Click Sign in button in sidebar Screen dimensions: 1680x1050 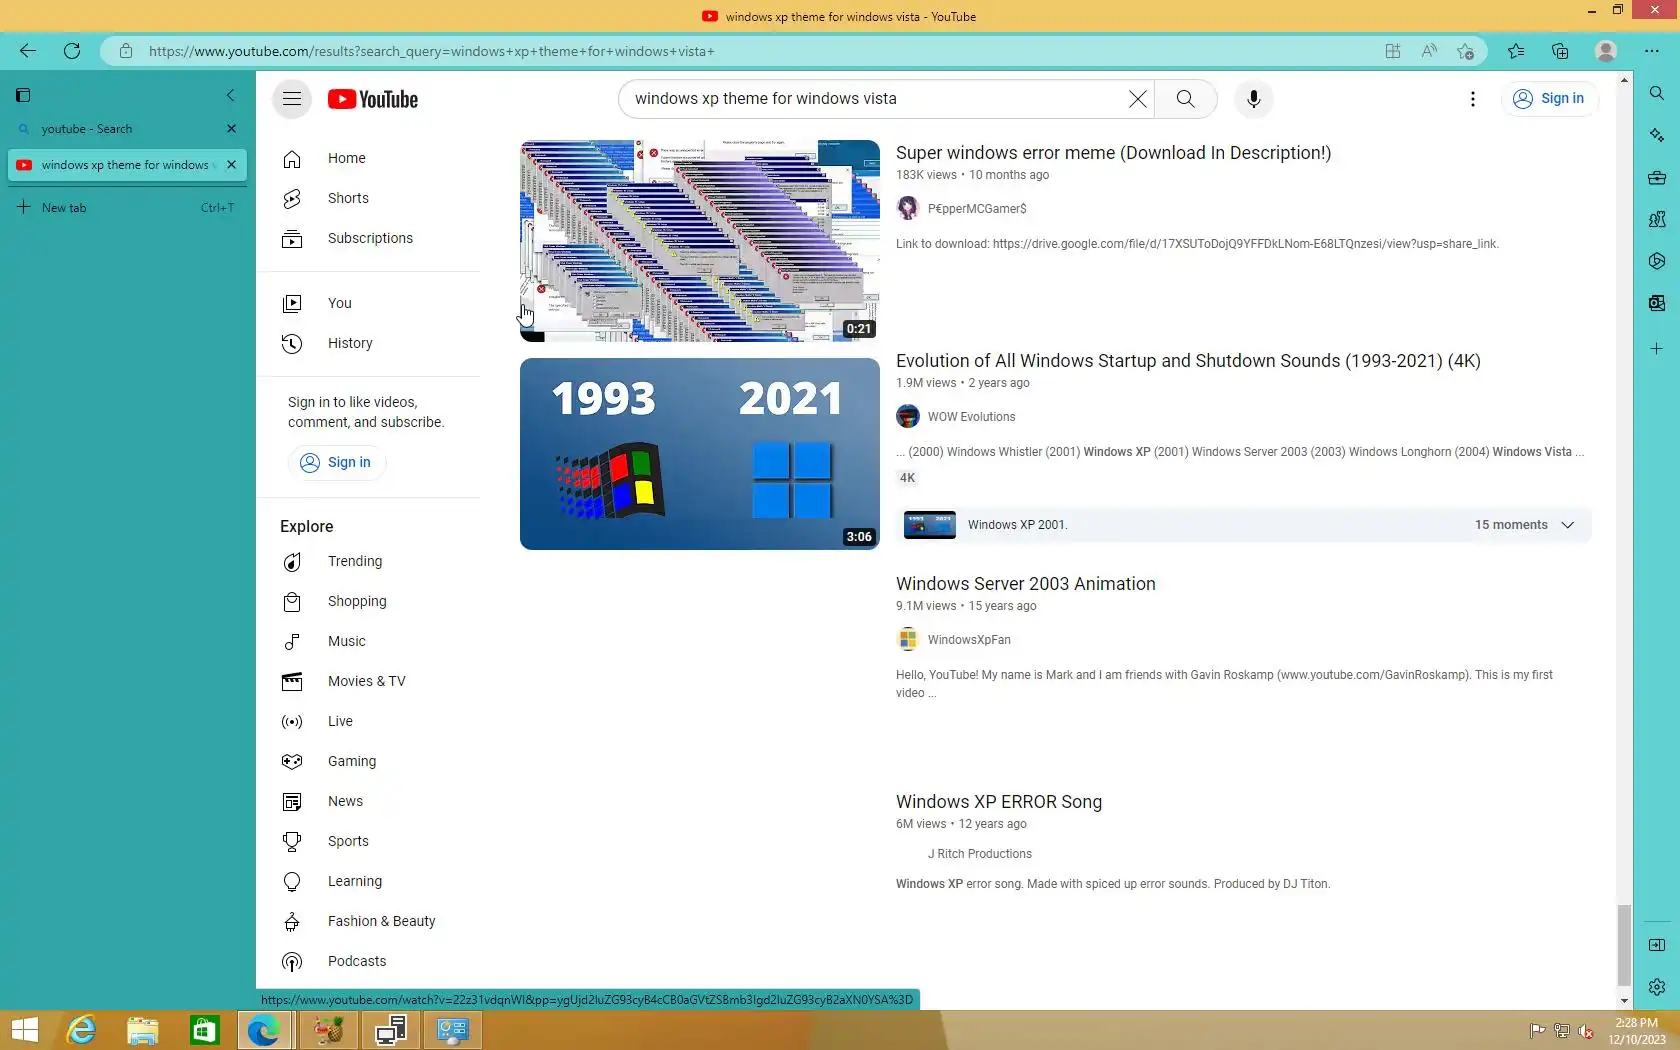pos(337,463)
